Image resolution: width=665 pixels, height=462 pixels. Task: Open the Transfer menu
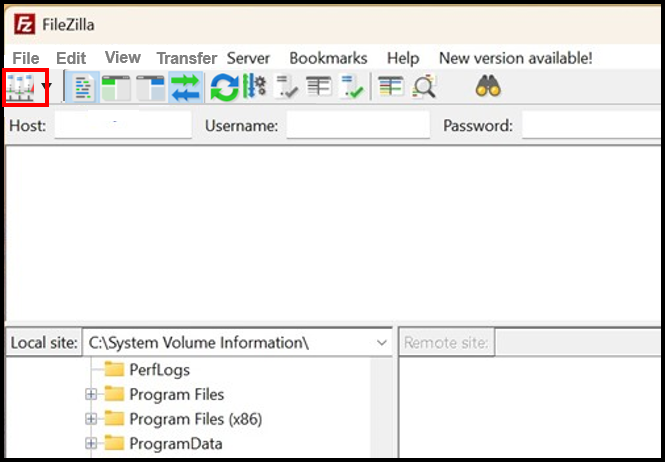point(187,58)
